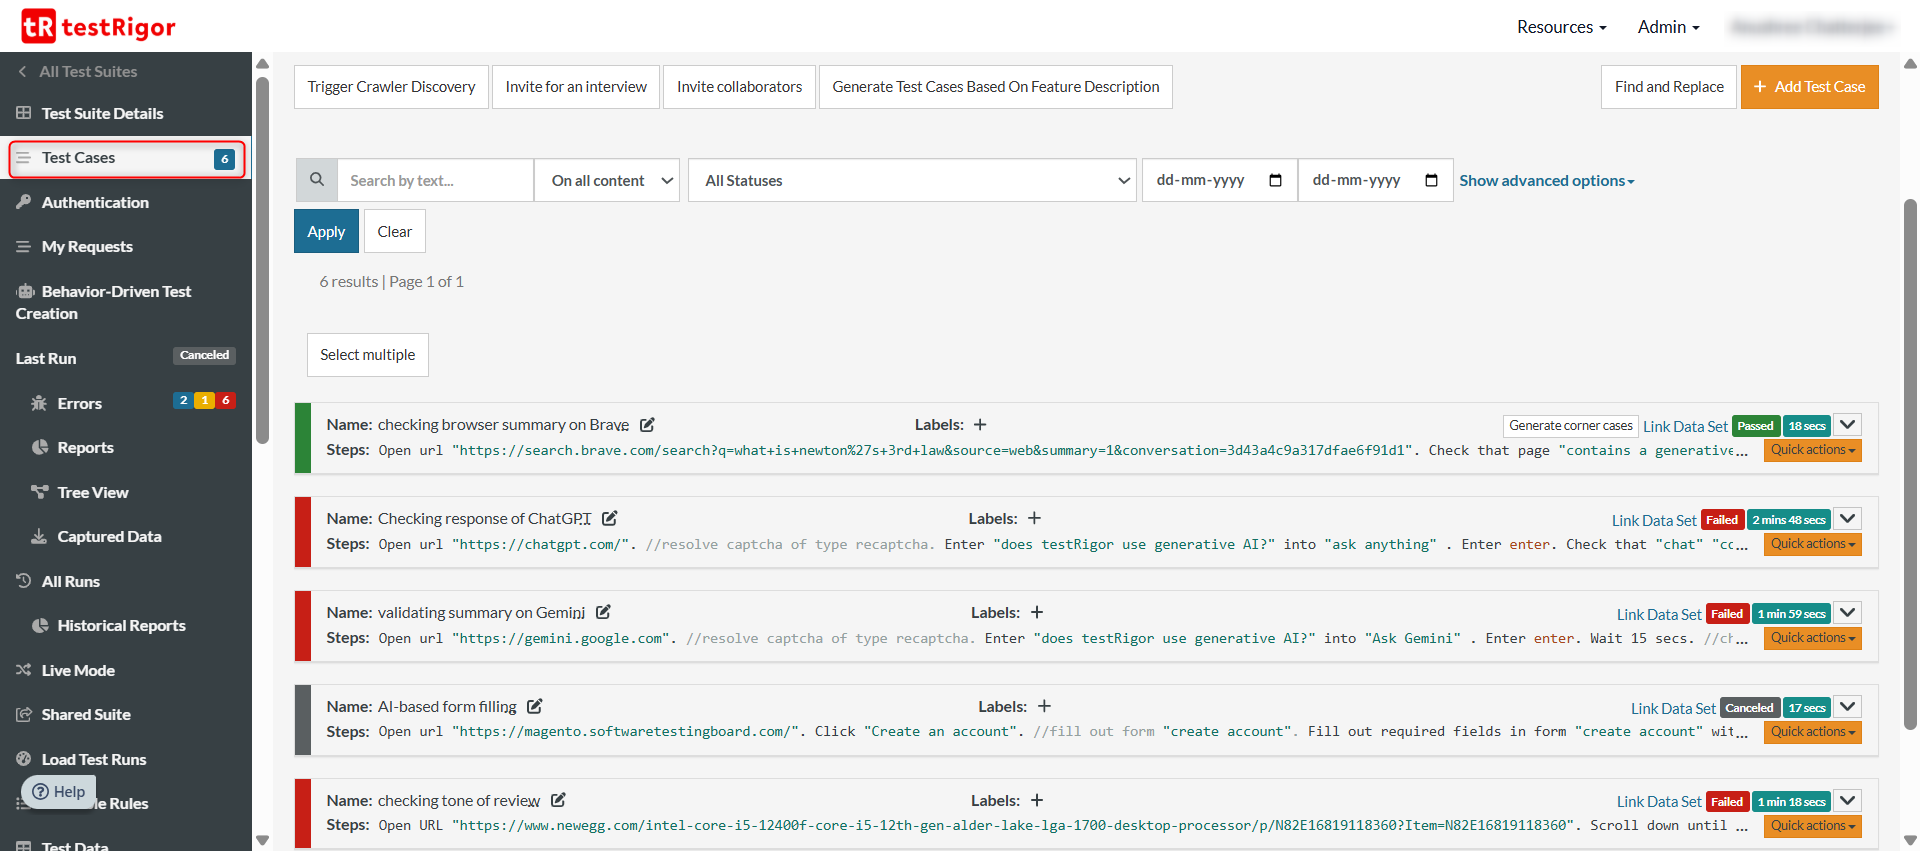
Task: Open the 'All Statuses' filter dropdown
Action: [x=912, y=181]
